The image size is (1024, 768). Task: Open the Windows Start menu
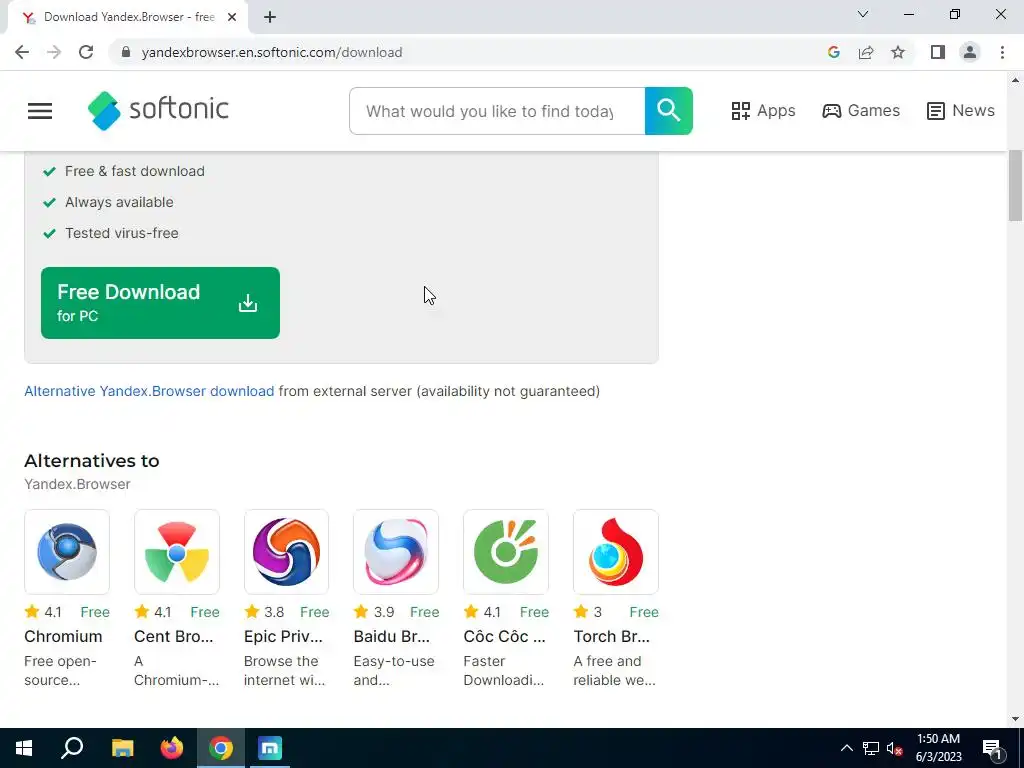point(24,748)
